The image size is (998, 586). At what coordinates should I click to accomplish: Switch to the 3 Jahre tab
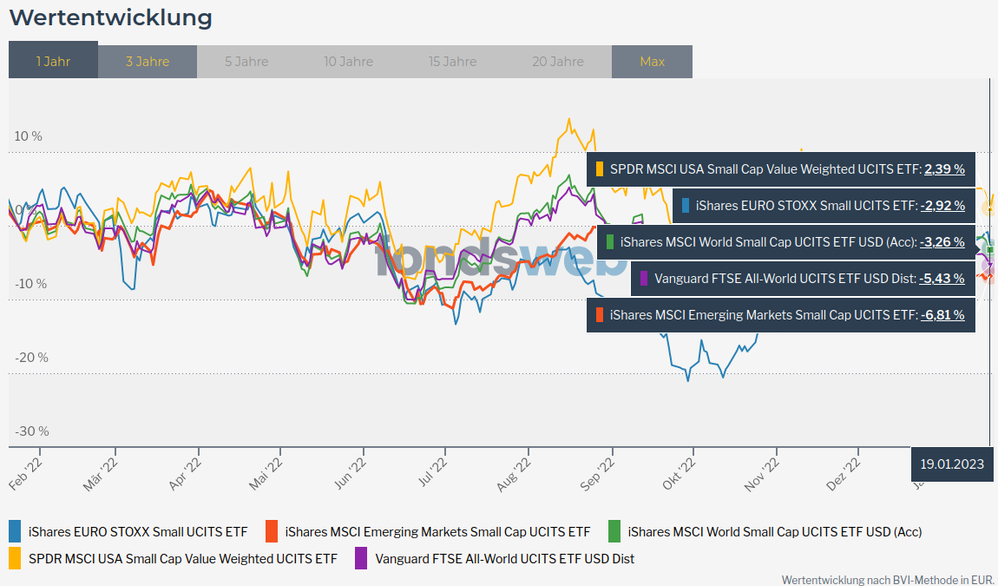coord(147,61)
